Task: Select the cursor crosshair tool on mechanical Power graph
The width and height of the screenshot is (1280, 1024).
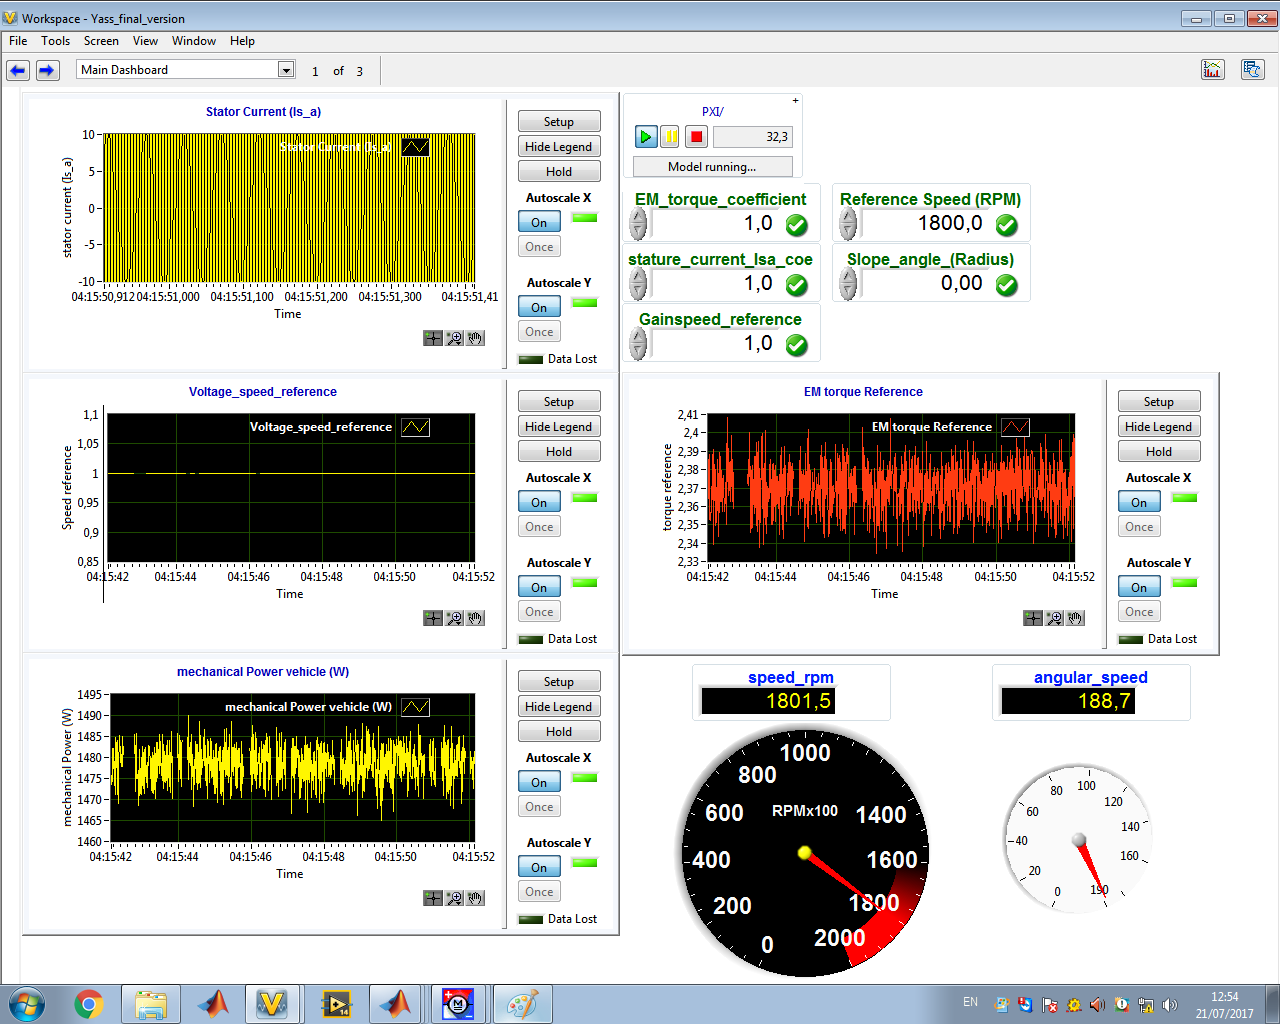Action: point(432,898)
